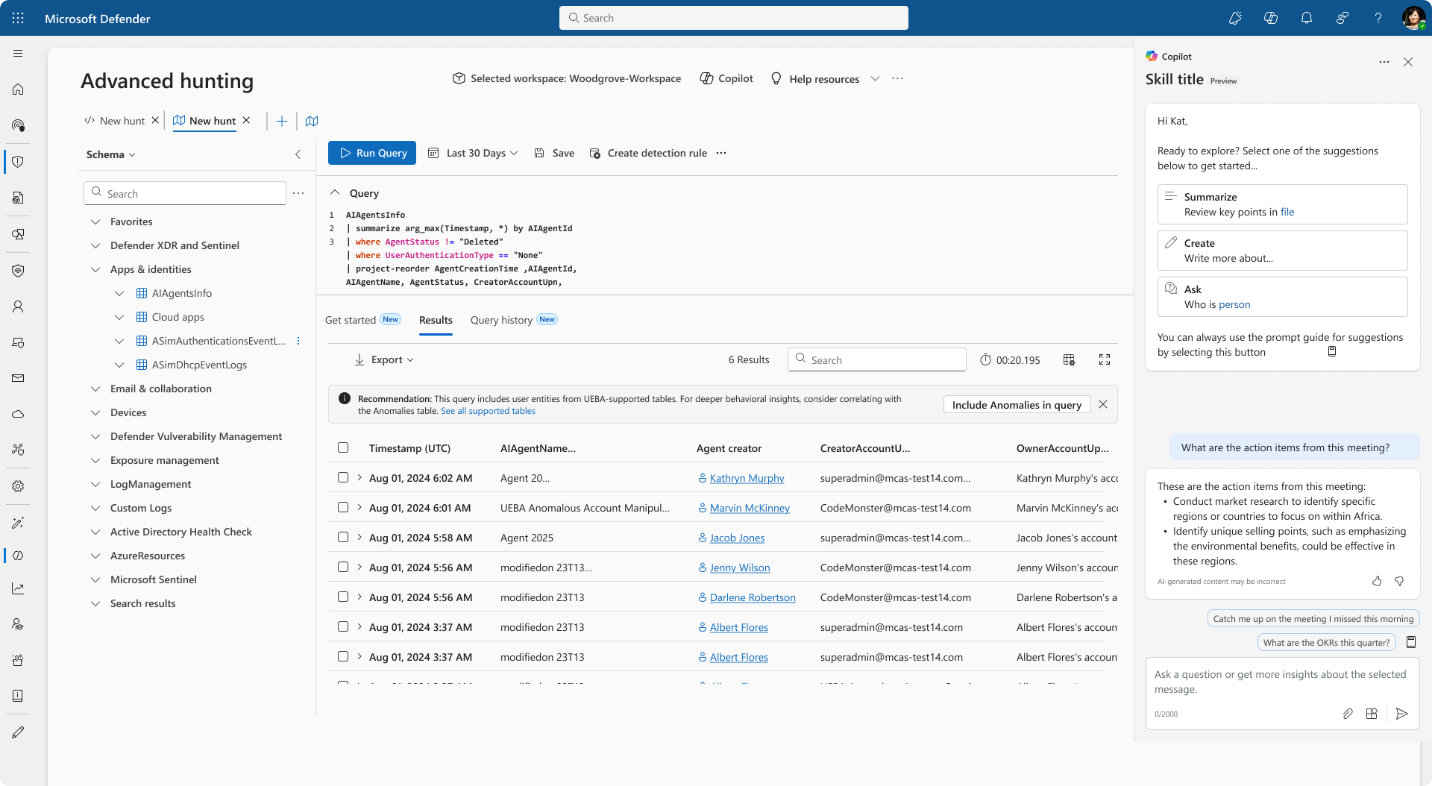Screen dimensions: 1432x786
Task: Open the Last 30 Days time range selector
Action: (x=472, y=152)
